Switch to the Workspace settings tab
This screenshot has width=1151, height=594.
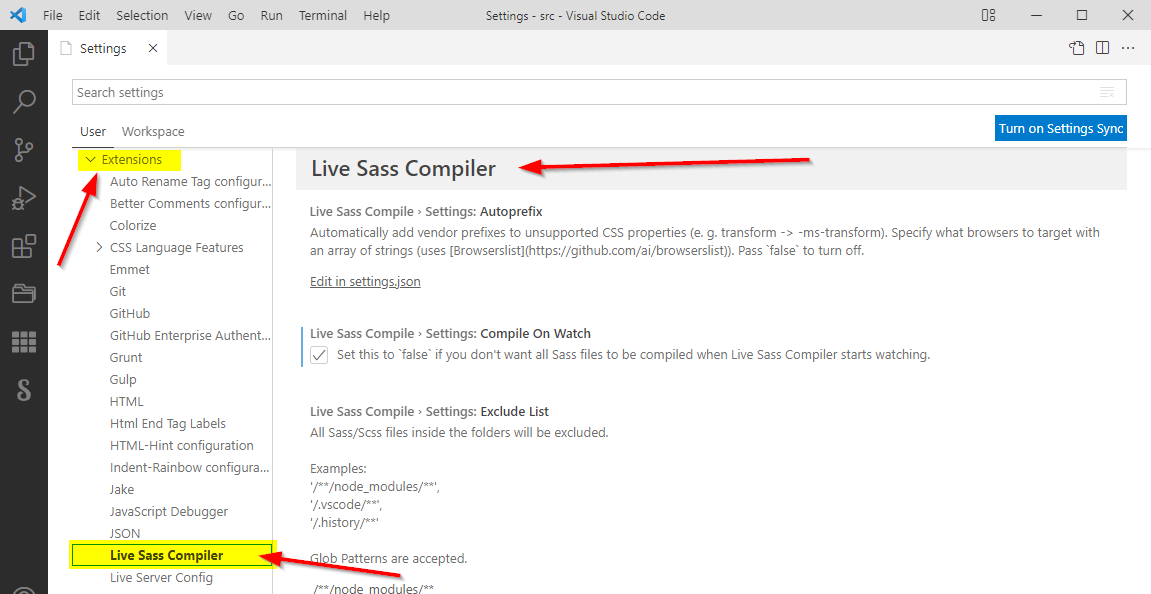click(153, 131)
